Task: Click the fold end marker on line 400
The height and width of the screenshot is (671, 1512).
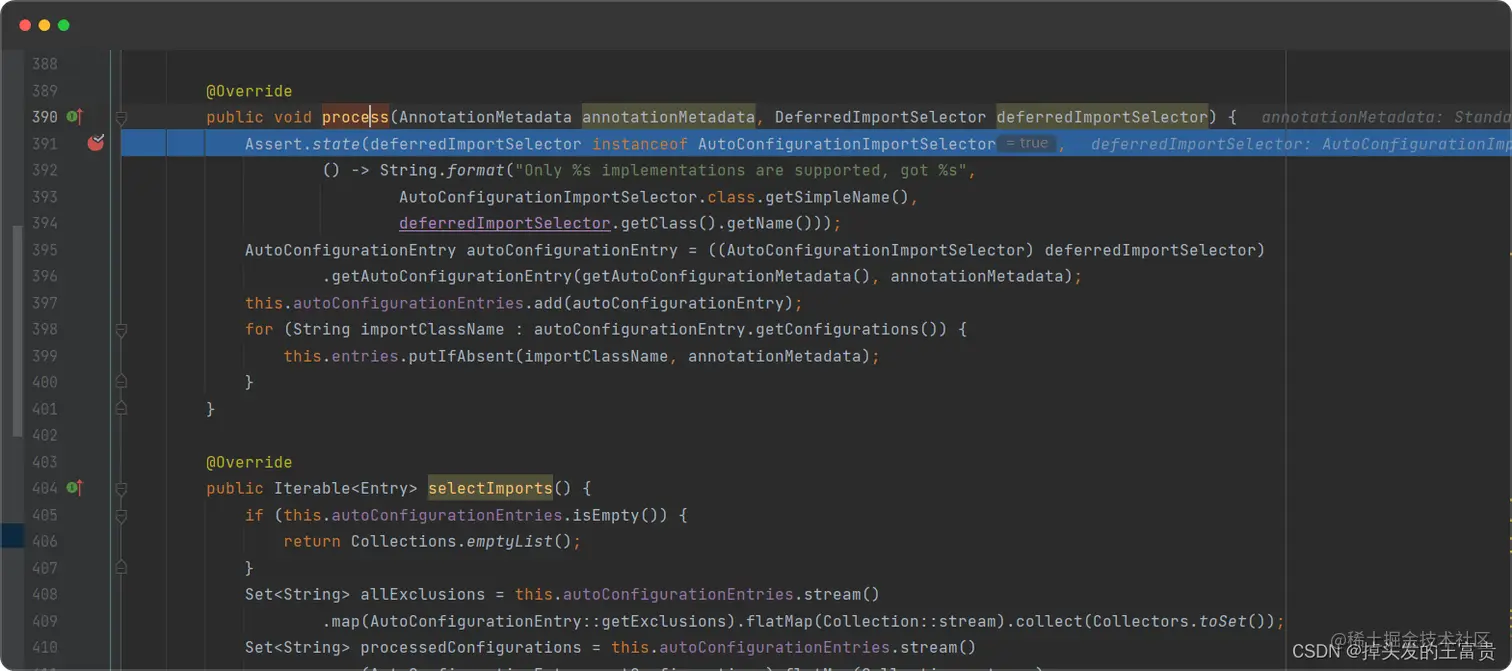Action: [x=121, y=382]
